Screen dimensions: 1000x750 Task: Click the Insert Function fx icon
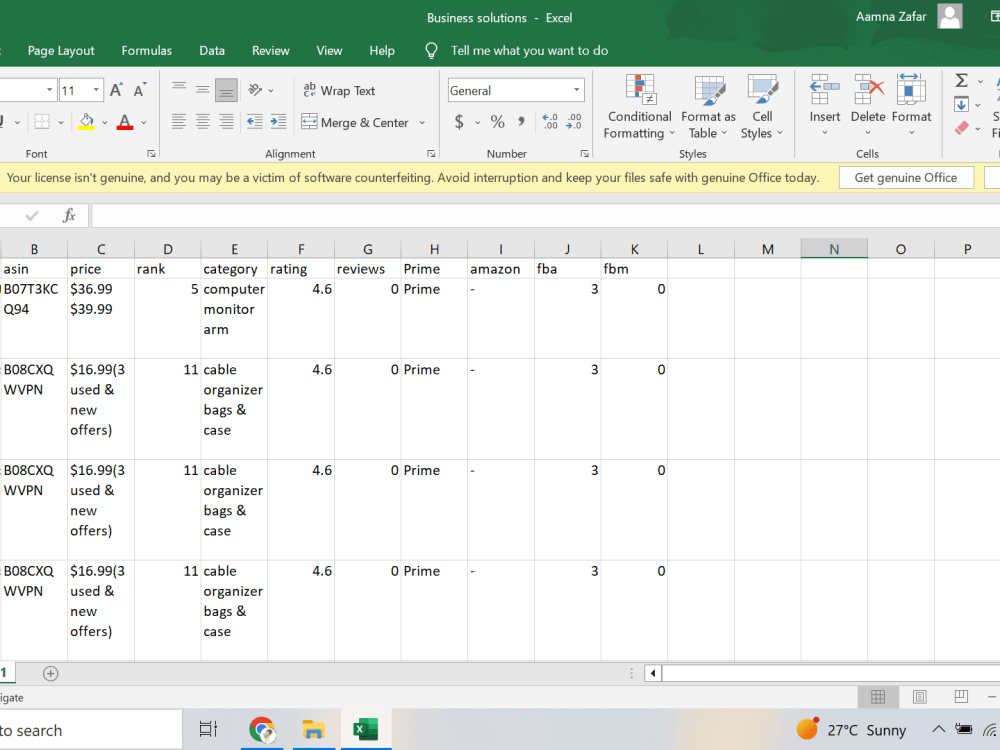(68, 214)
